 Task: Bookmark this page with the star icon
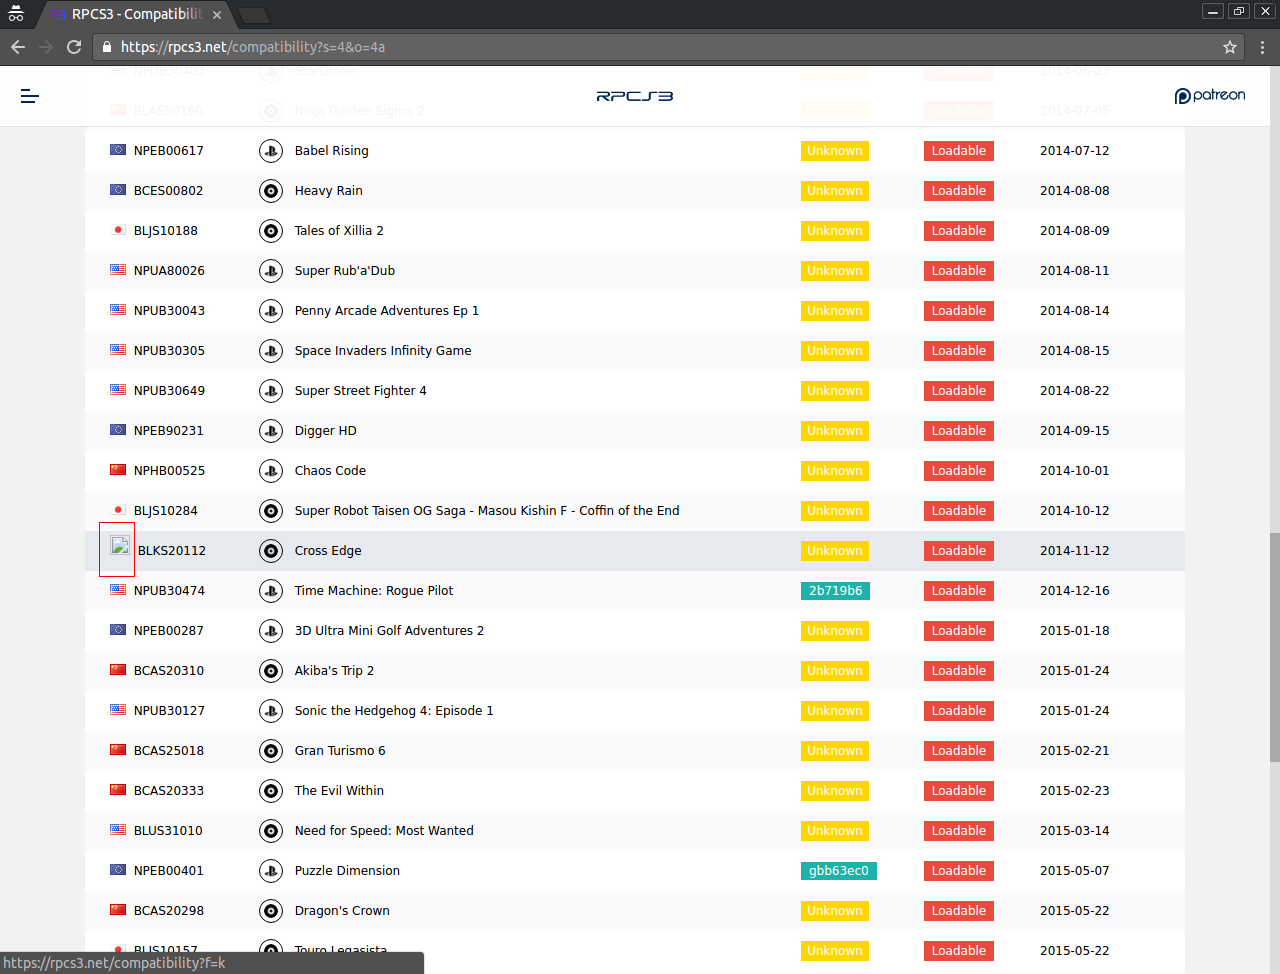coord(1230,47)
